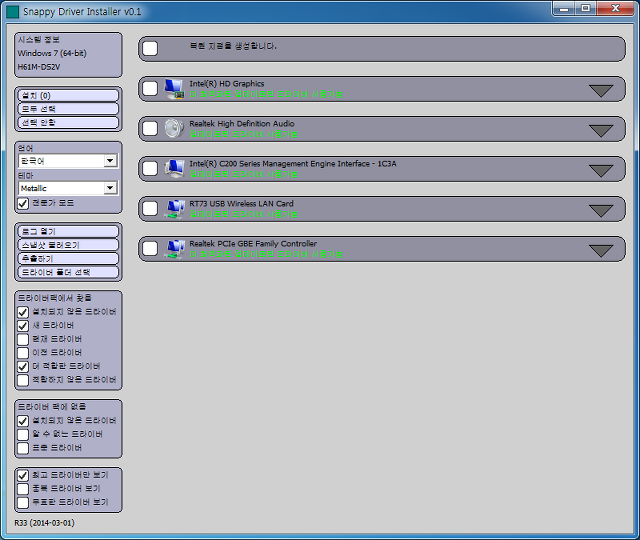
Task: Uncheck the 더 적합한 드라이버 filter
Action: coord(23,367)
